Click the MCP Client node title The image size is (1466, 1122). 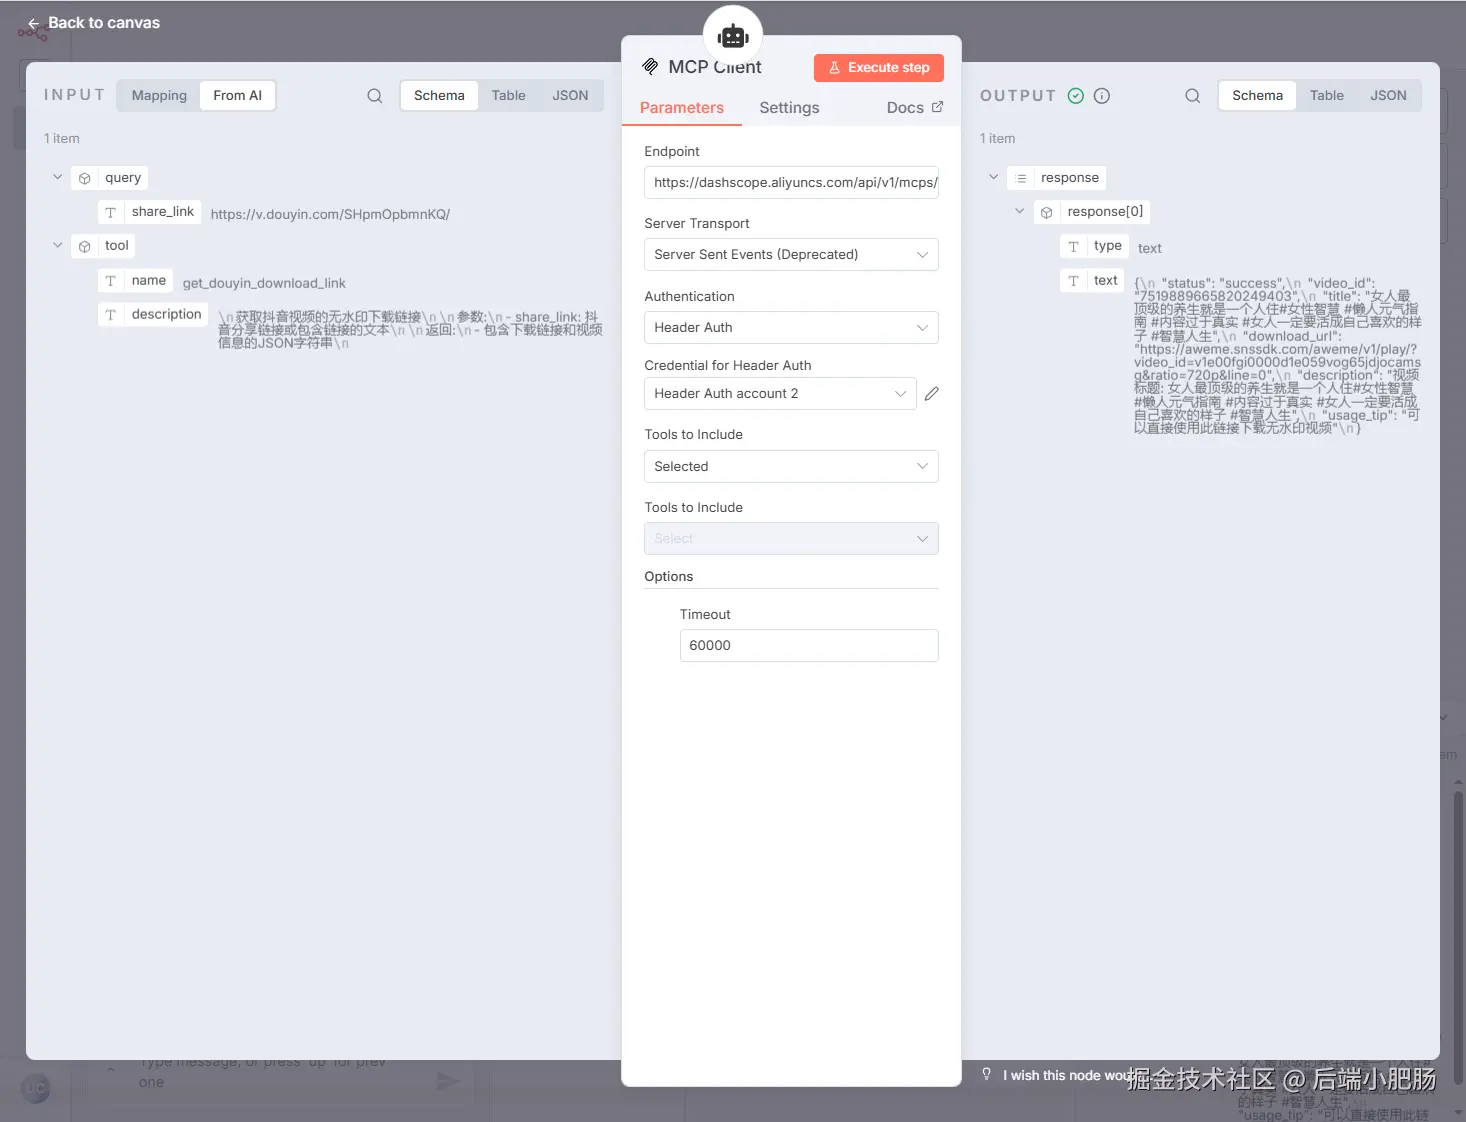pyautogui.click(x=715, y=67)
